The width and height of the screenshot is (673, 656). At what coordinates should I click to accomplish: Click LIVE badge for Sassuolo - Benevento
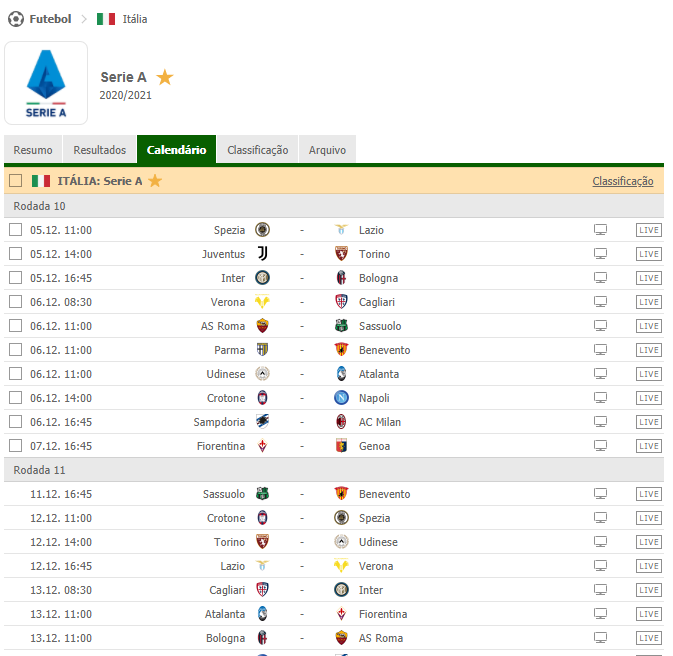(649, 494)
